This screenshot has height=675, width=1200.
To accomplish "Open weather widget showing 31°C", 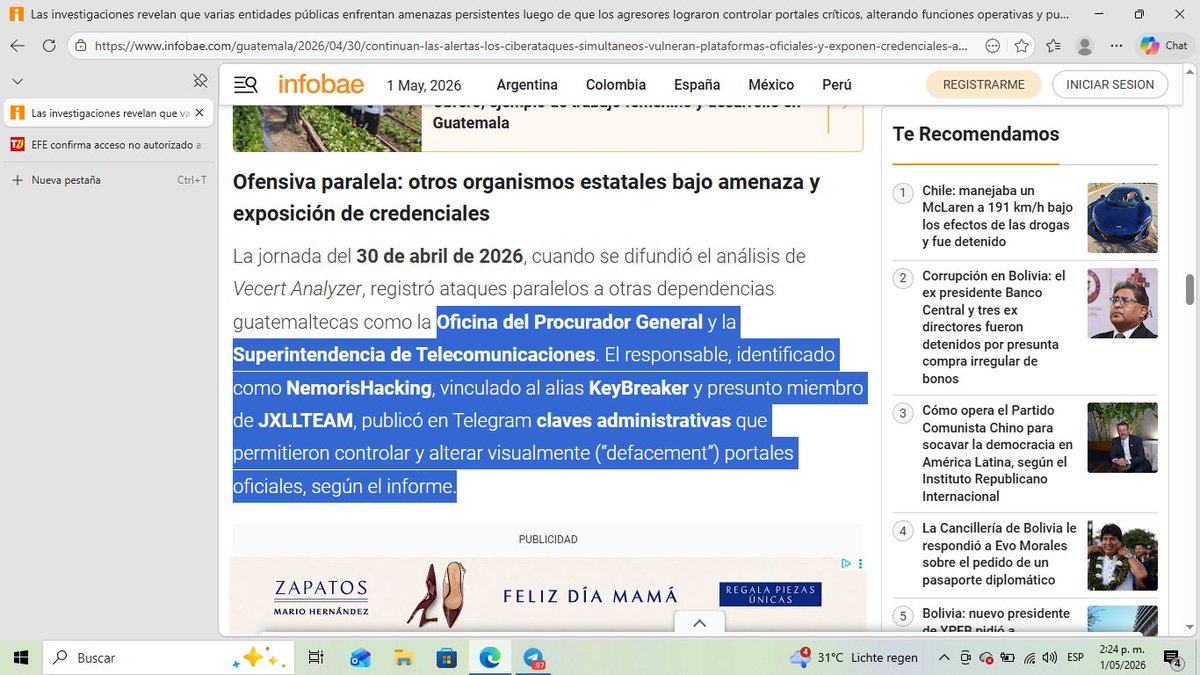I will [854, 657].
